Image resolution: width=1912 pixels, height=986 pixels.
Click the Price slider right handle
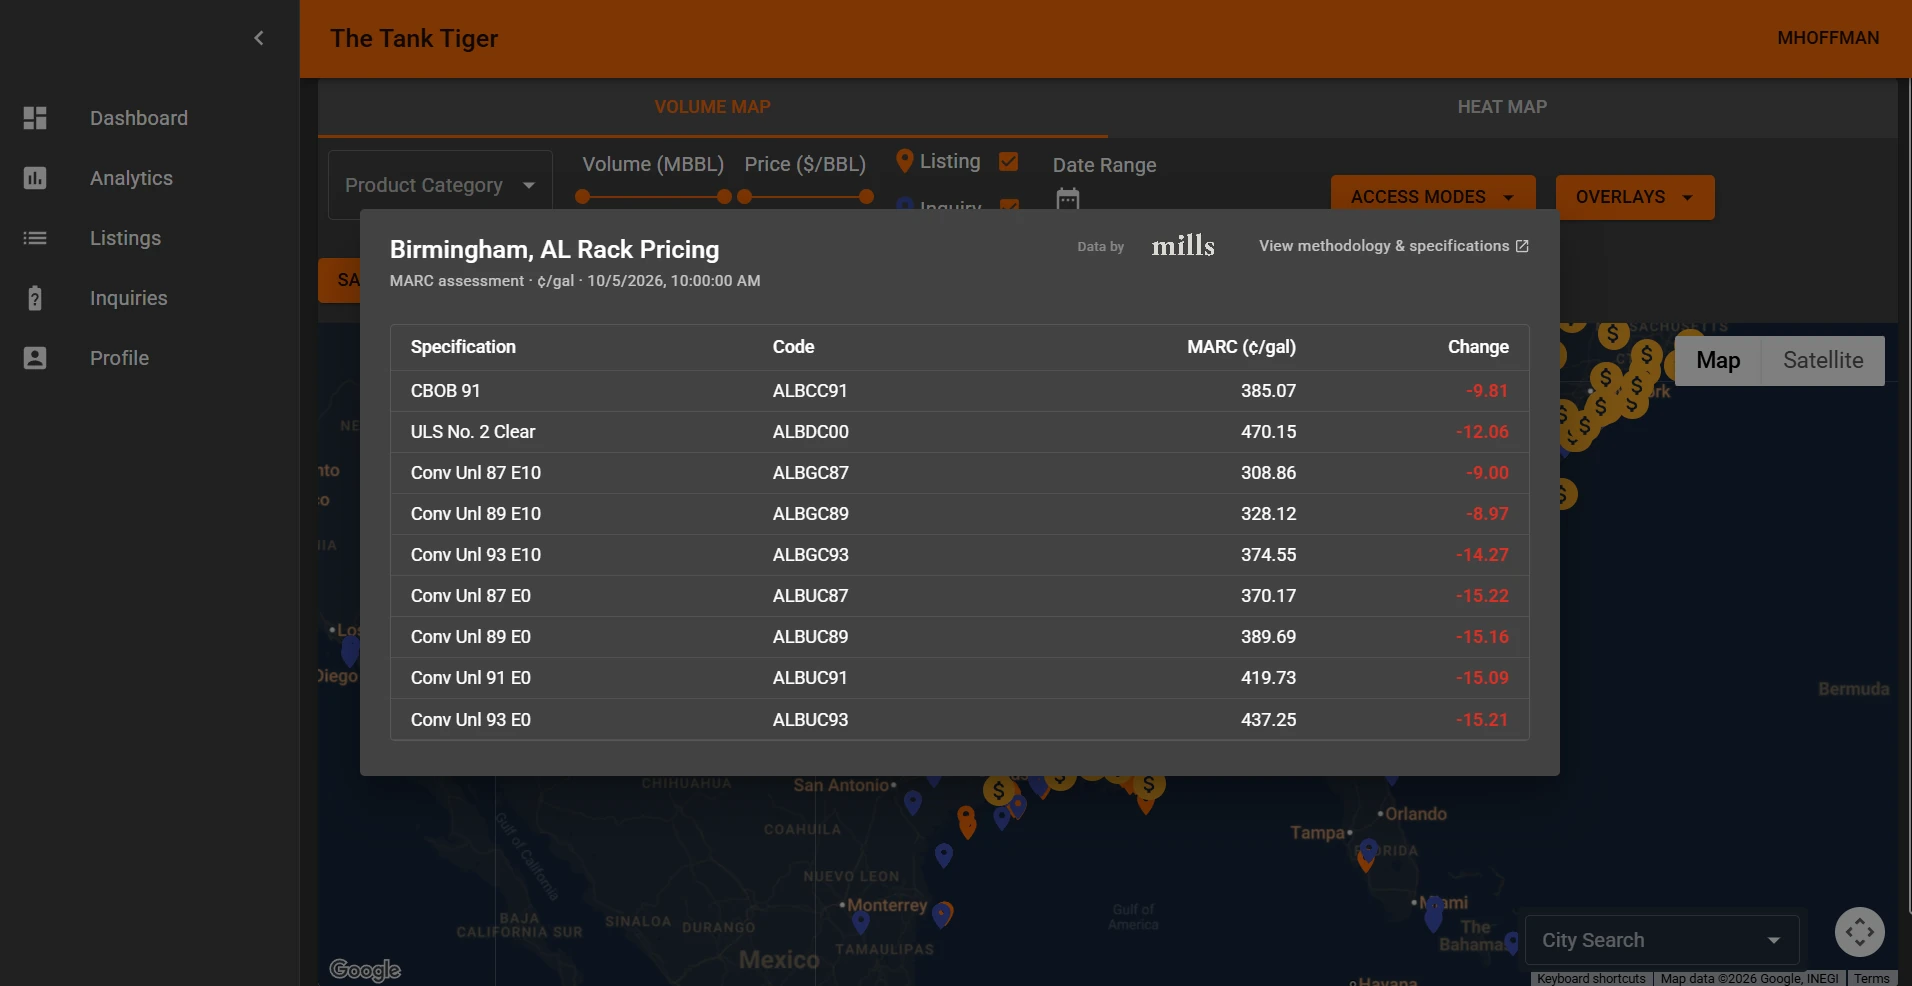(866, 197)
